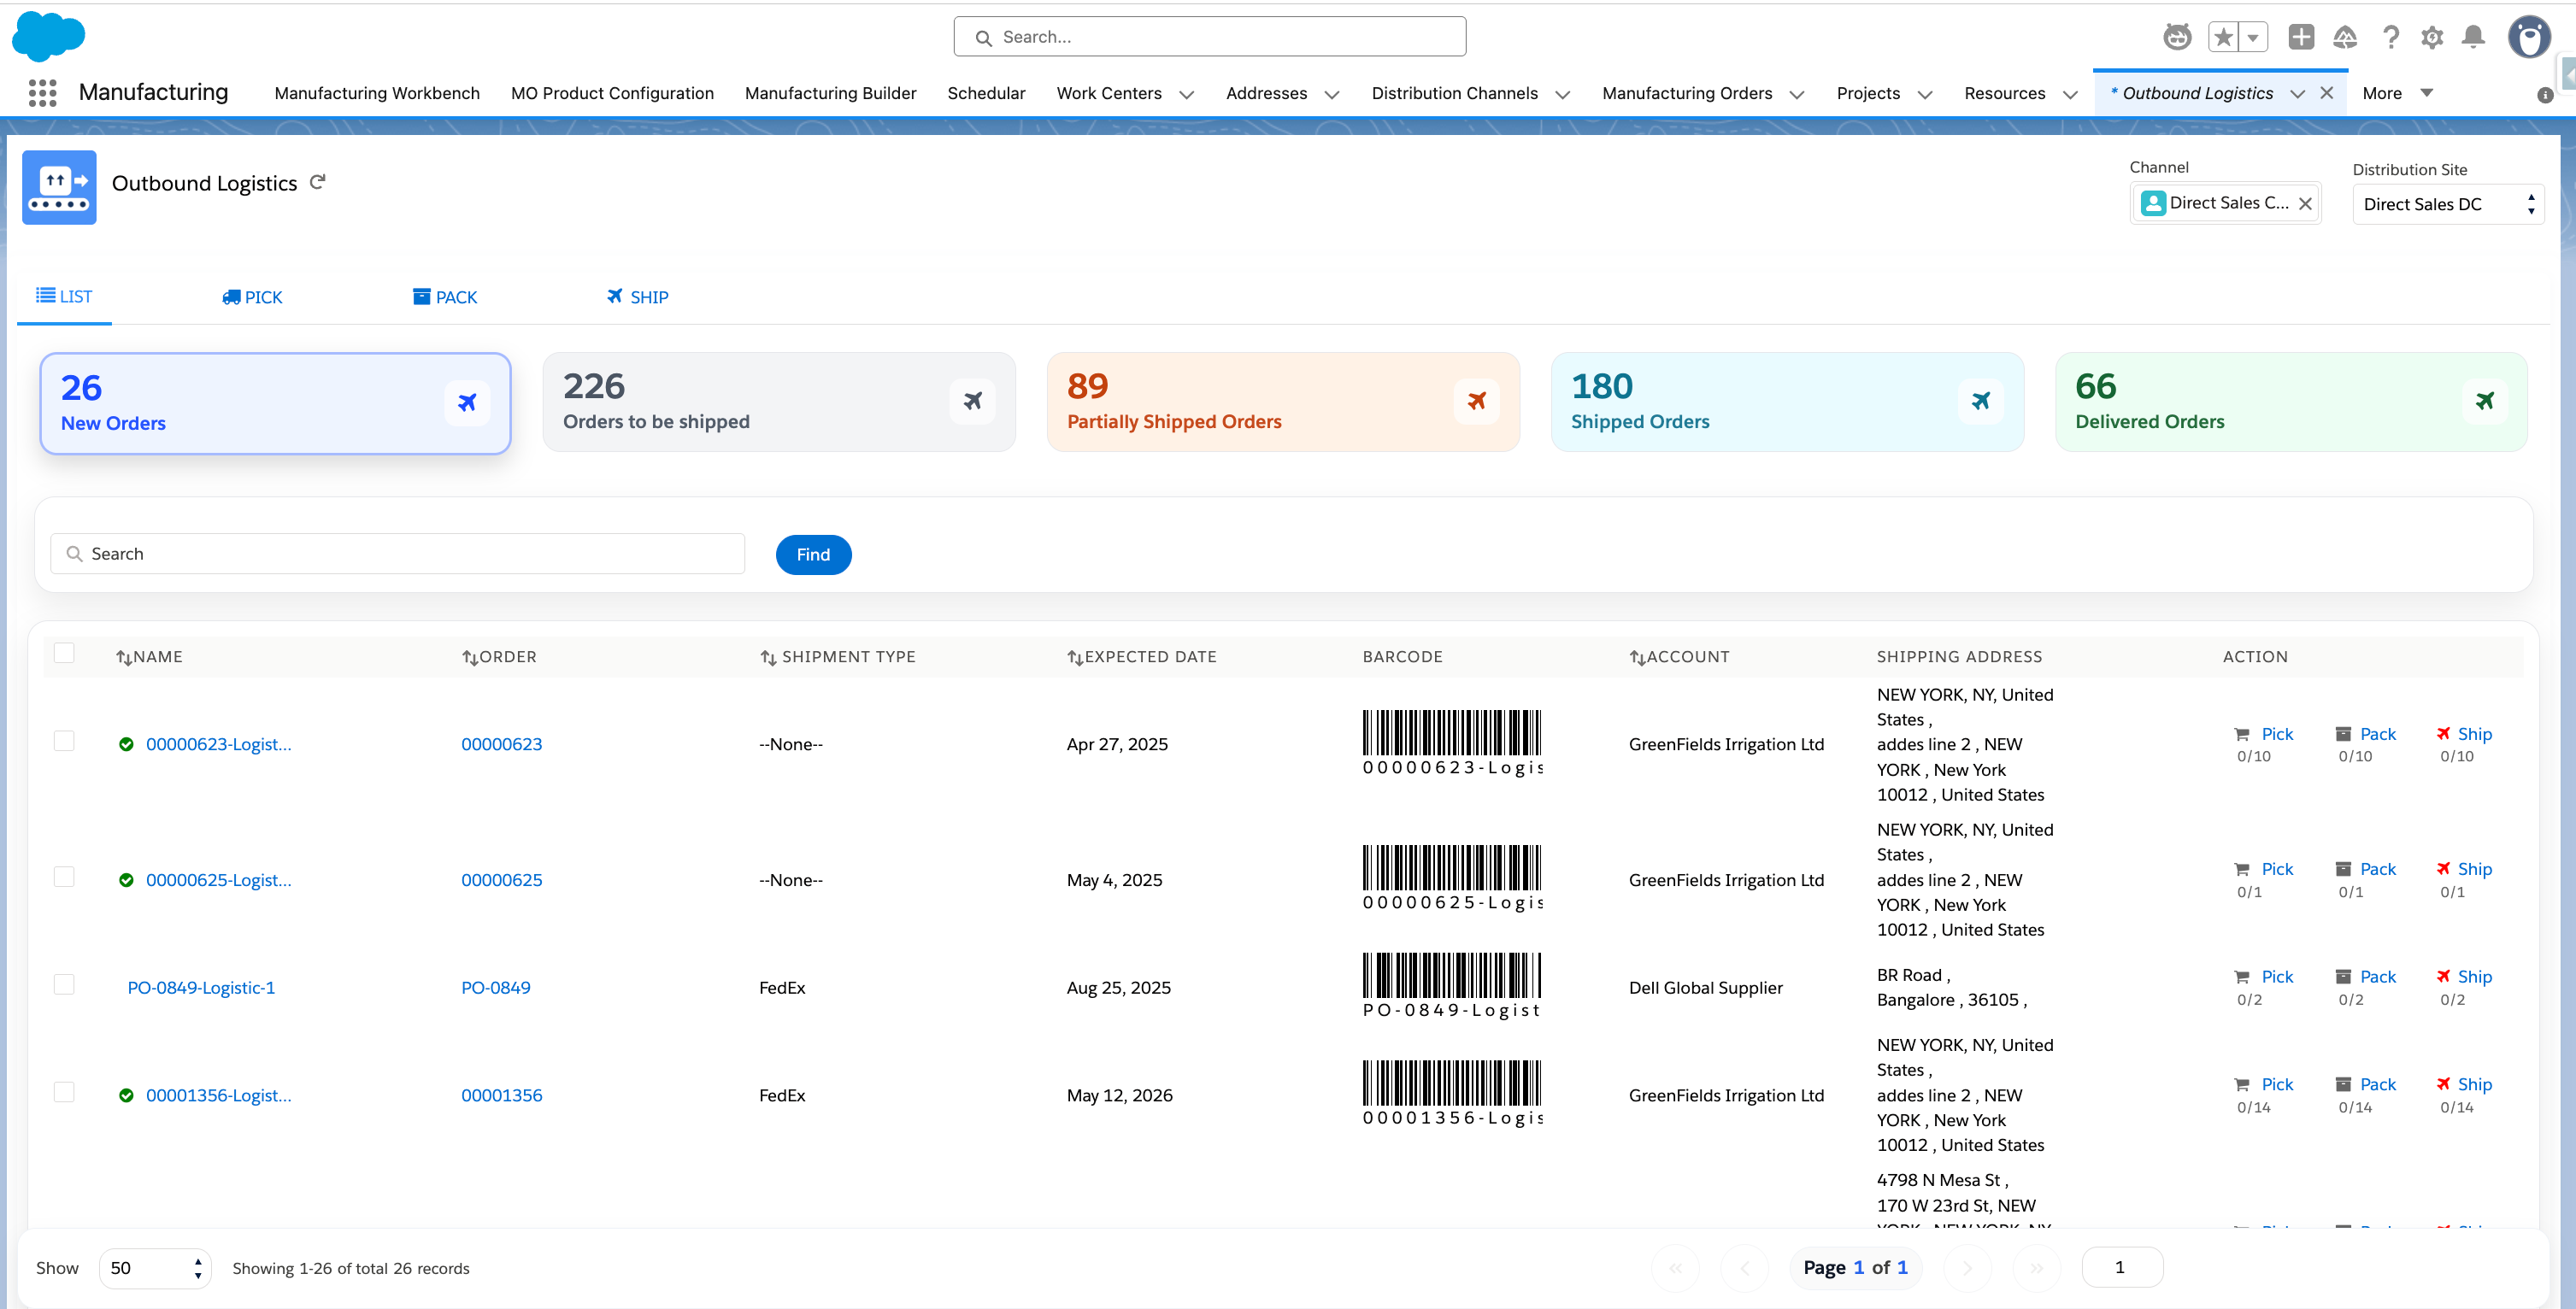The image size is (2576, 1309).
Task: Expand the Work Centers menu chevron
Action: tap(1187, 95)
